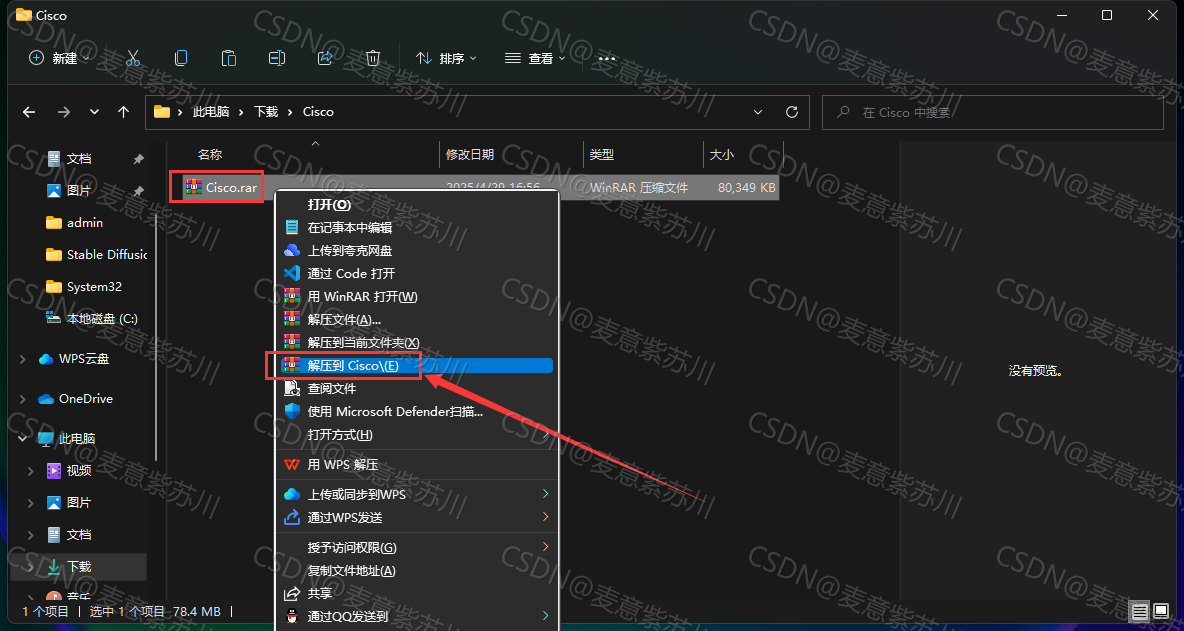This screenshot has width=1184, height=631.
Task: Click the Cut scissors icon
Action: click(x=133, y=58)
